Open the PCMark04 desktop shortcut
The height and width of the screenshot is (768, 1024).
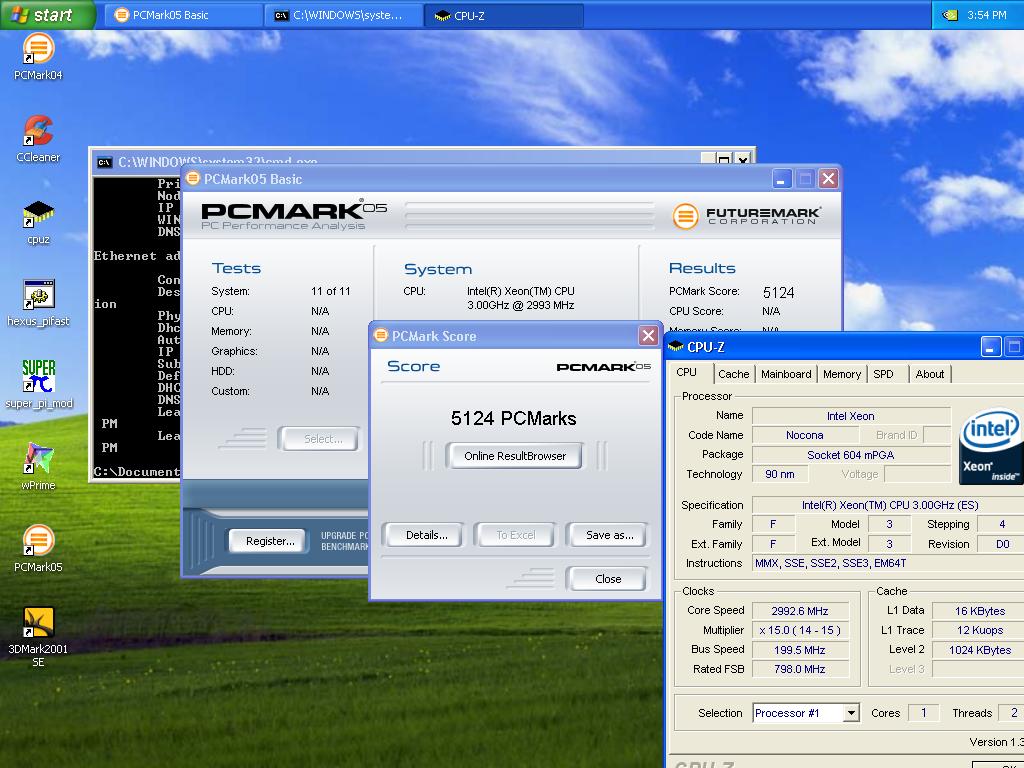(x=38, y=56)
